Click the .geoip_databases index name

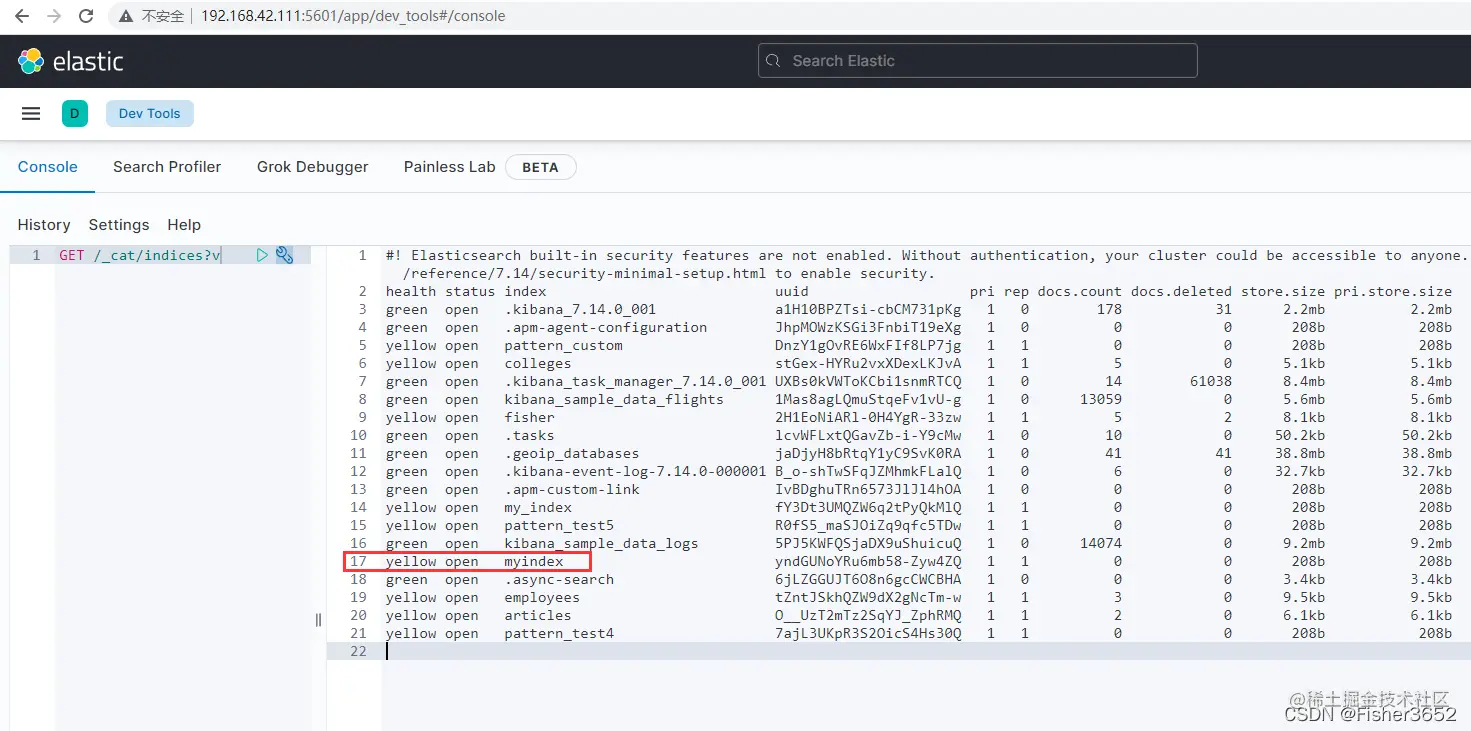click(x=572, y=453)
